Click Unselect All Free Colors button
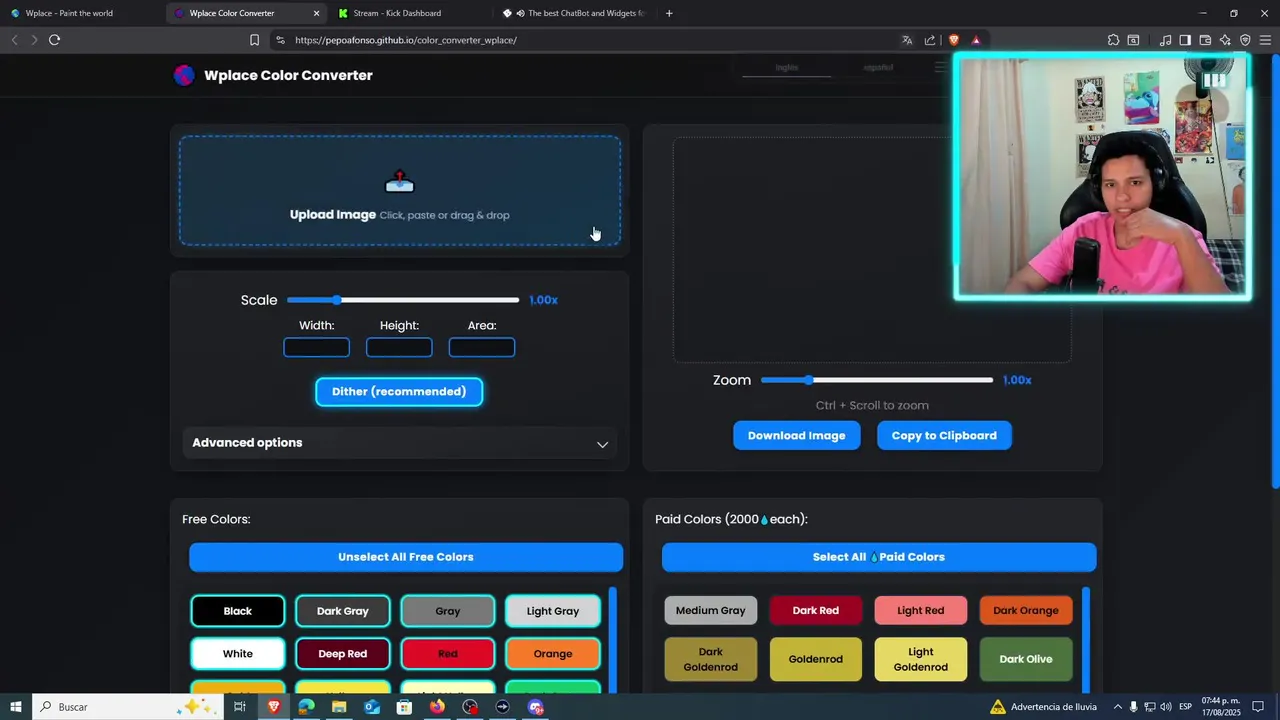 click(x=406, y=557)
